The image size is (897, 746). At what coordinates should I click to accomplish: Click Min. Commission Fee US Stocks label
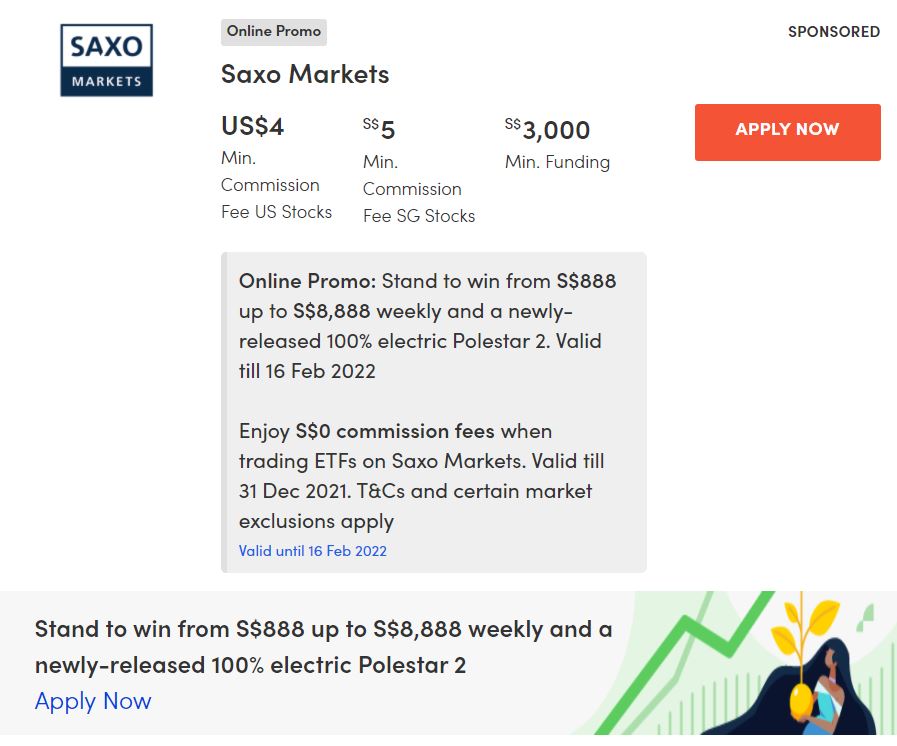(276, 185)
